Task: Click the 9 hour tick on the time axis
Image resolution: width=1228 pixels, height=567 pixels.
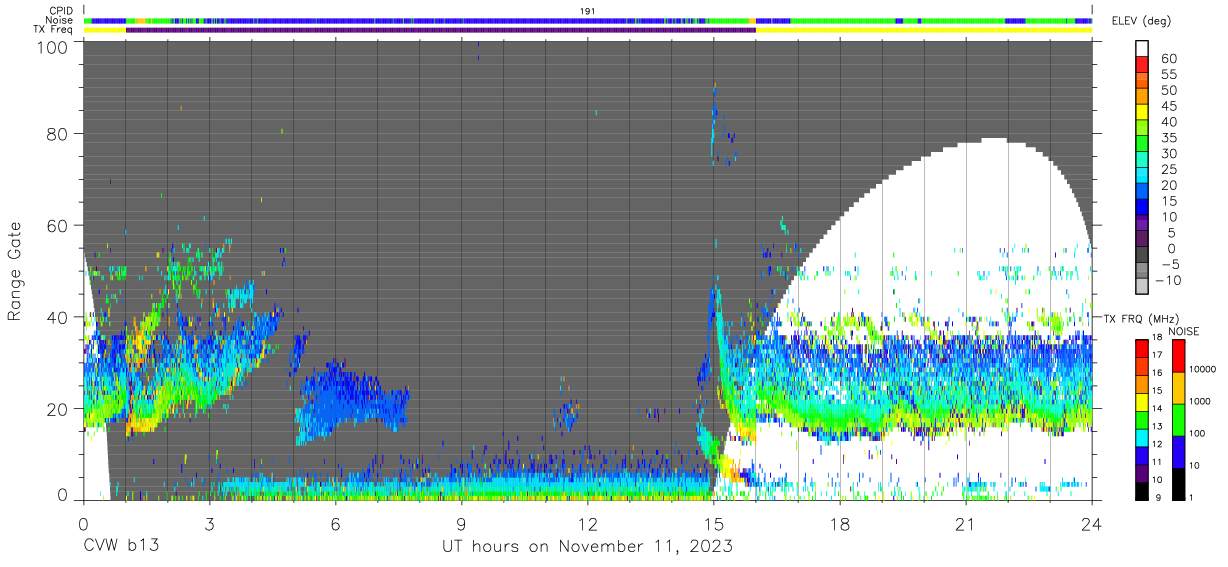Action: (x=461, y=524)
